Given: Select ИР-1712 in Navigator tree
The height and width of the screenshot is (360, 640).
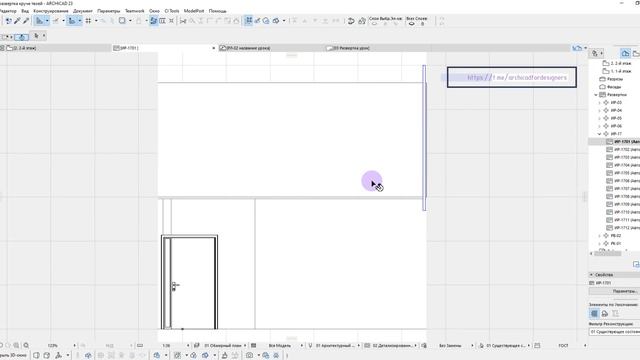Looking at the screenshot, I should coord(623,228).
